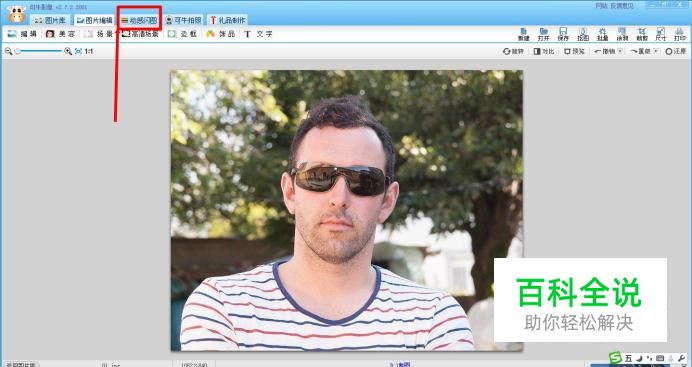Image resolution: width=692 pixels, height=367 pixels.
Task: Click the fit-to-window icon
Action: coord(79,51)
